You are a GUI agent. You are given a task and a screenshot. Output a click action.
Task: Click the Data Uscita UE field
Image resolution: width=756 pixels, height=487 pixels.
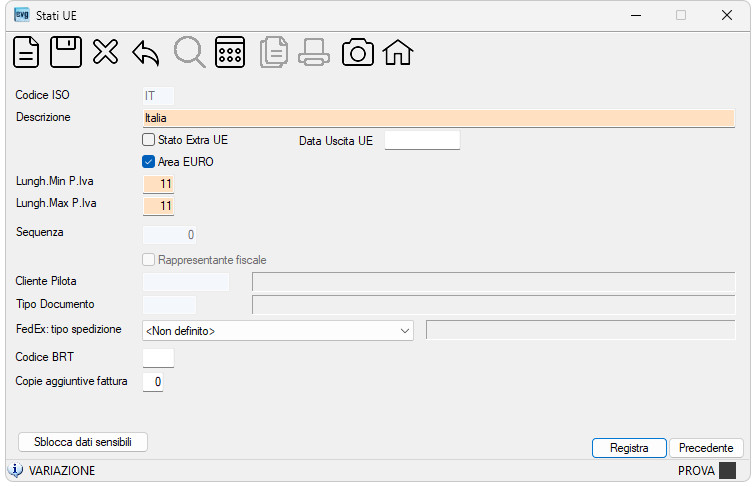tap(422, 140)
